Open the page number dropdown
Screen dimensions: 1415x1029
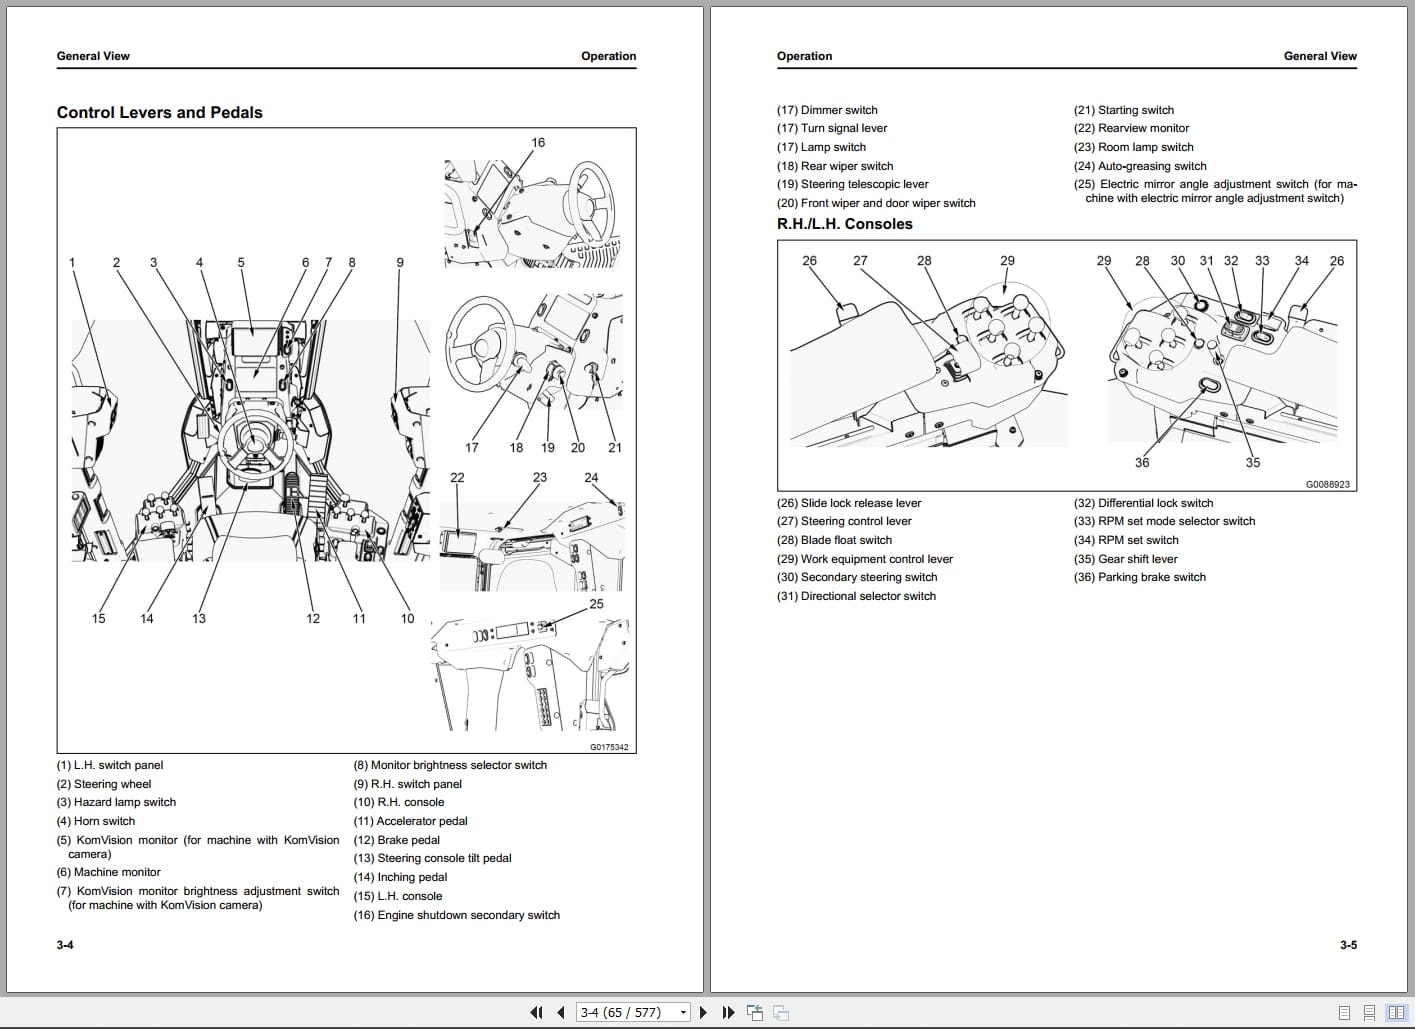coord(684,1012)
